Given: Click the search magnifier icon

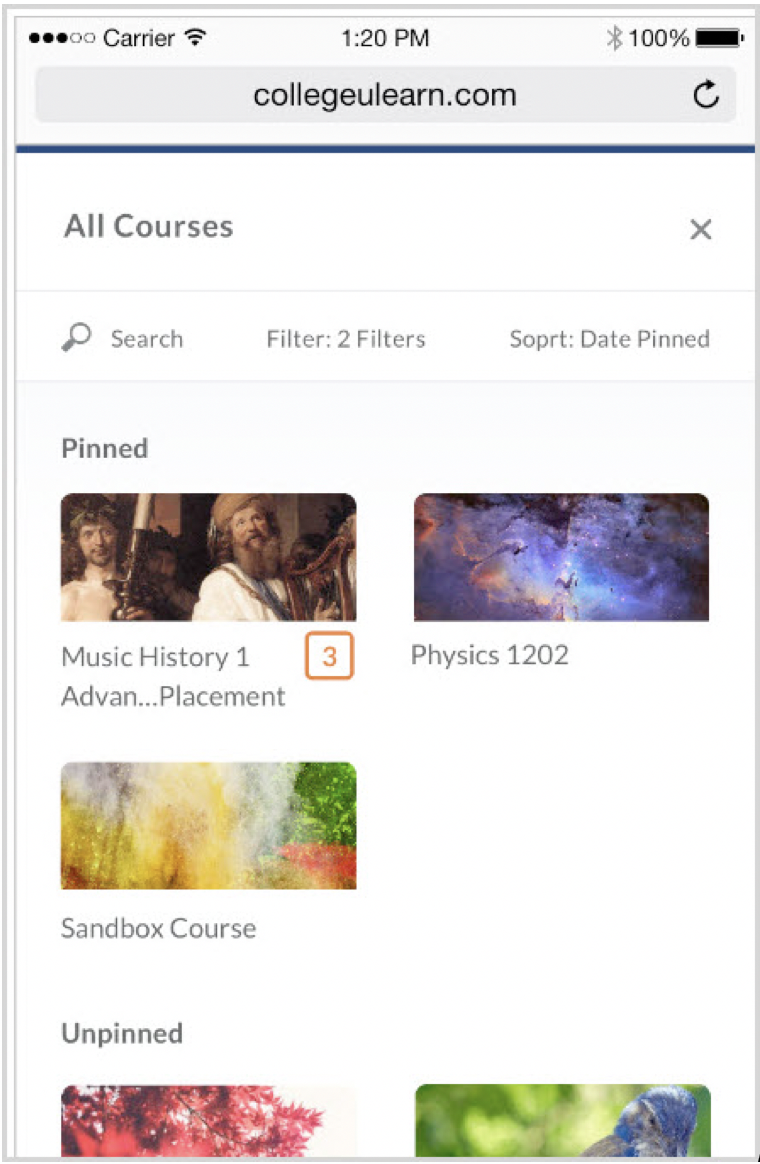Looking at the screenshot, I should [76, 338].
